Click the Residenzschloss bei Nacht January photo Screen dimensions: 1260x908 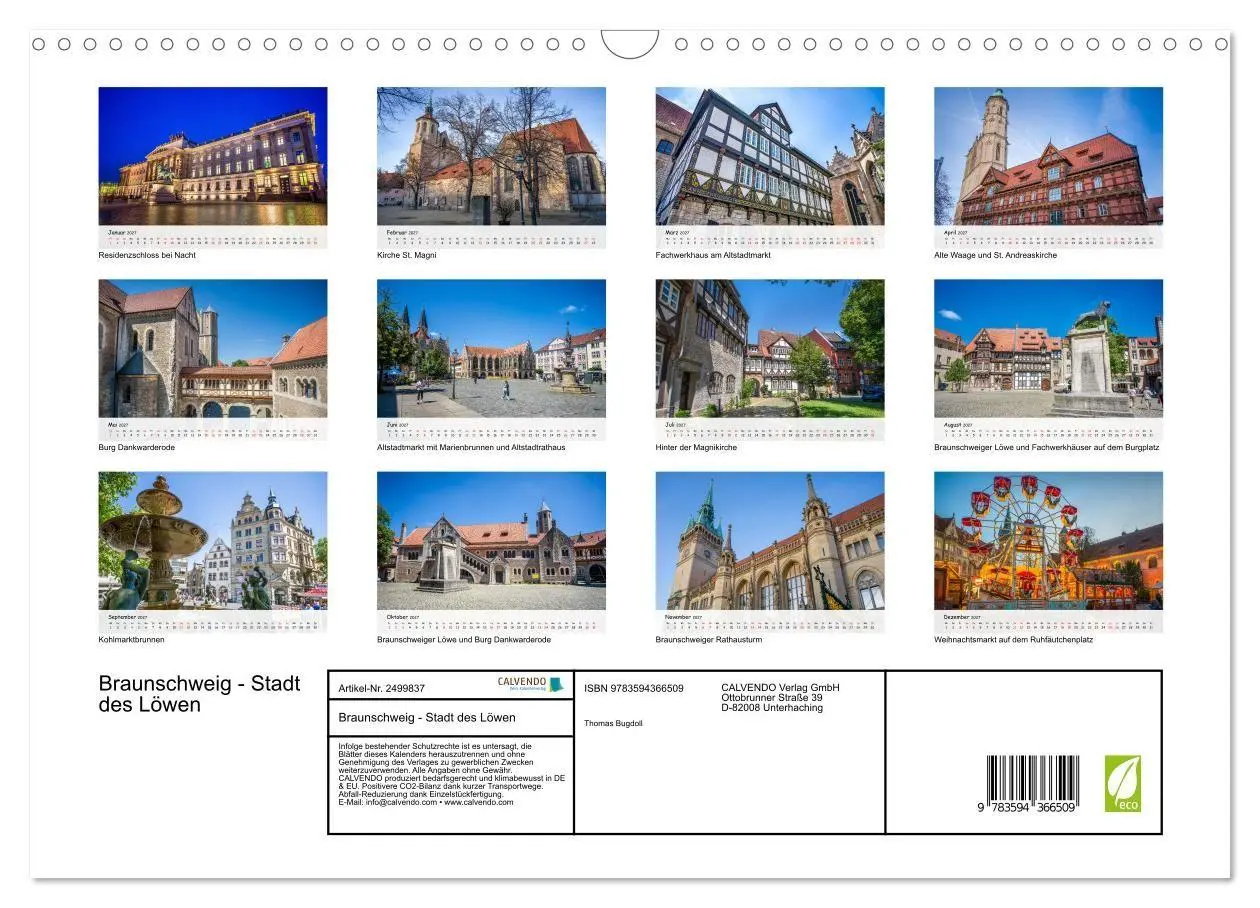click(212, 156)
